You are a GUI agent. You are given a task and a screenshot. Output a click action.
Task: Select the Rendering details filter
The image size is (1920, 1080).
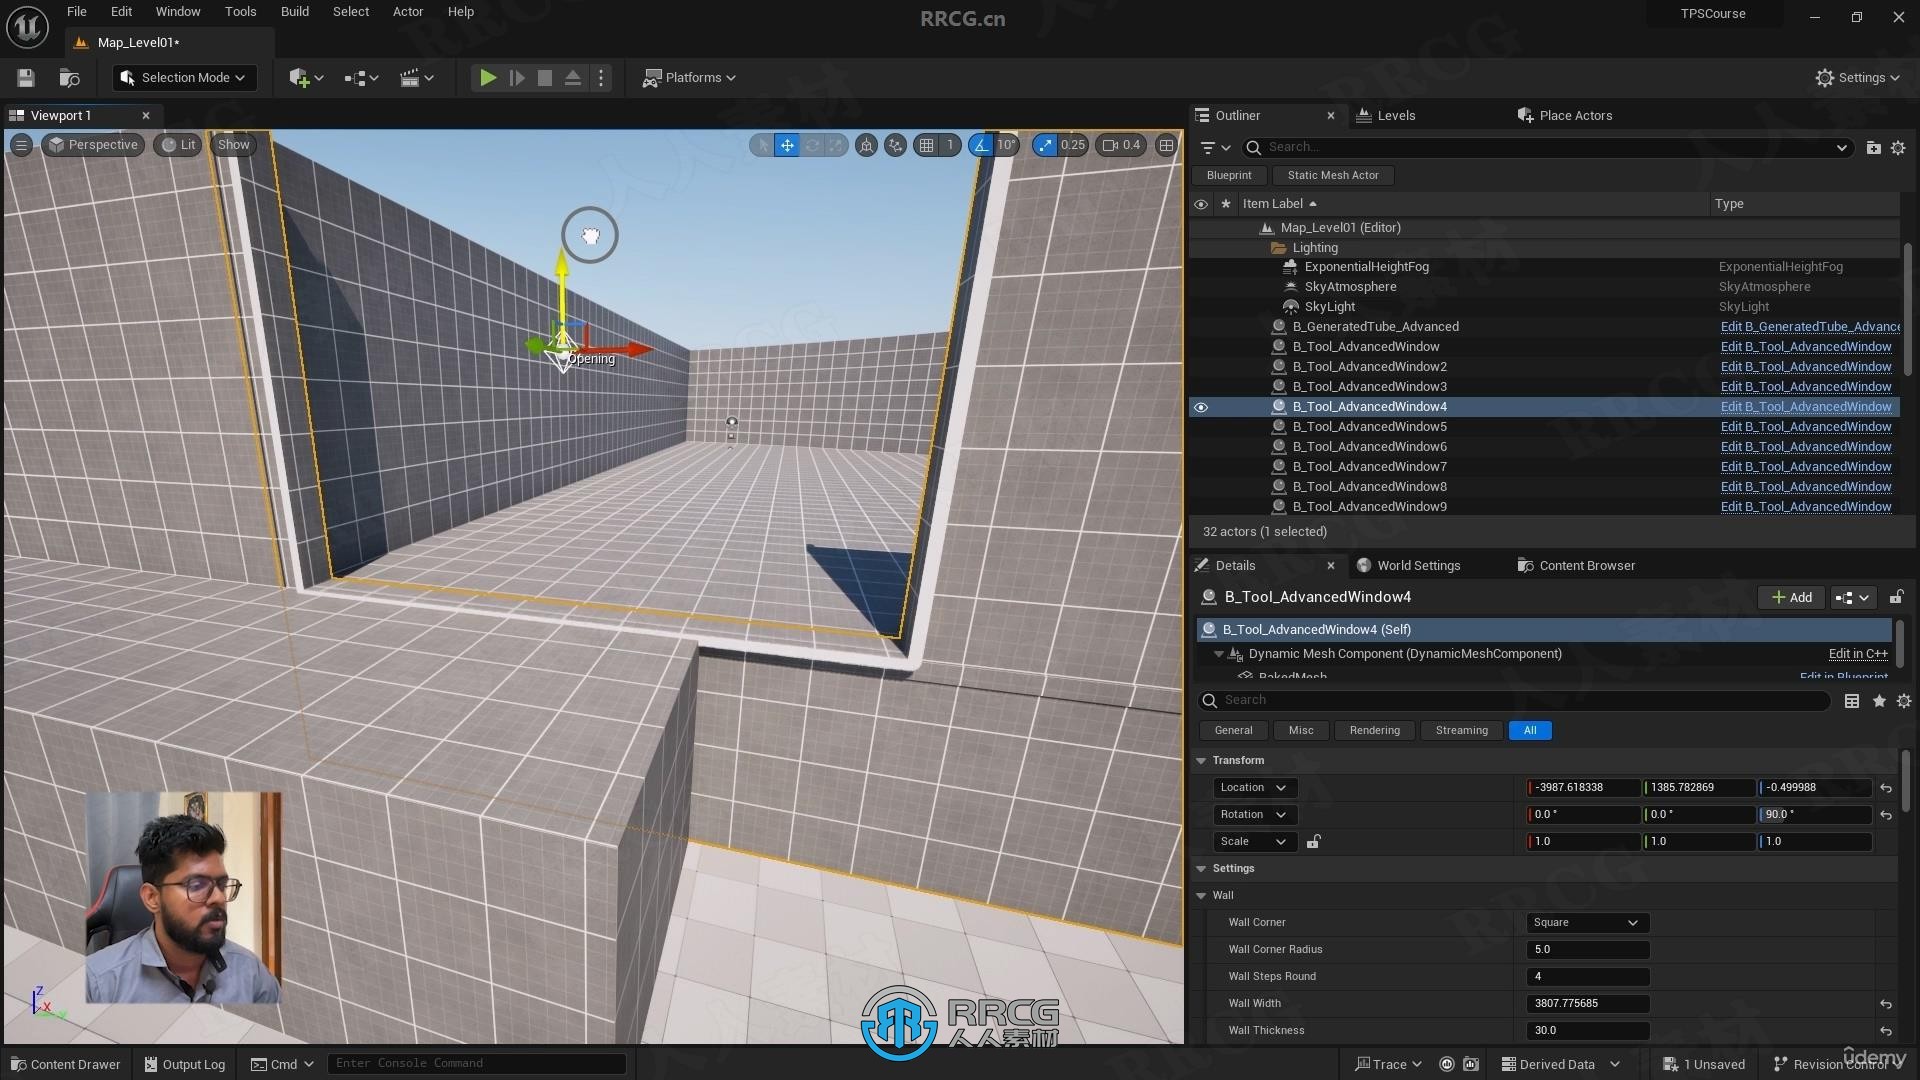pos(1374,731)
